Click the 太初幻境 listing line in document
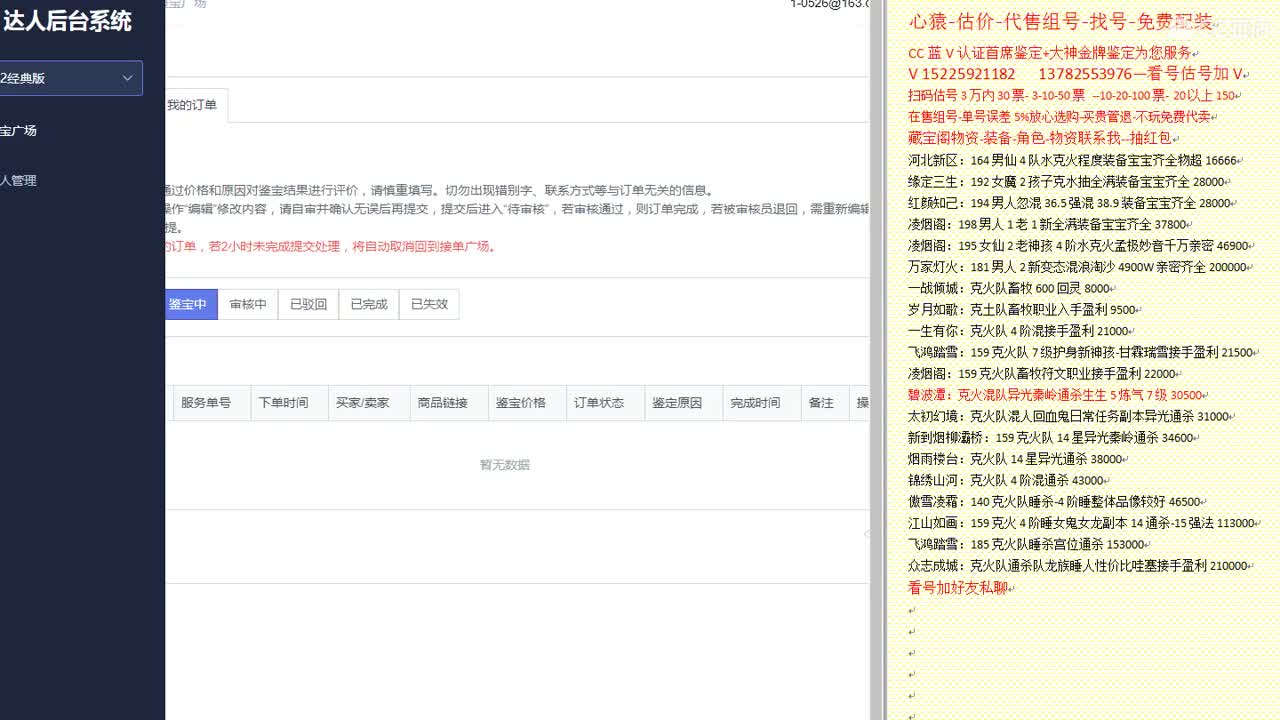 (x=1068, y=416)
